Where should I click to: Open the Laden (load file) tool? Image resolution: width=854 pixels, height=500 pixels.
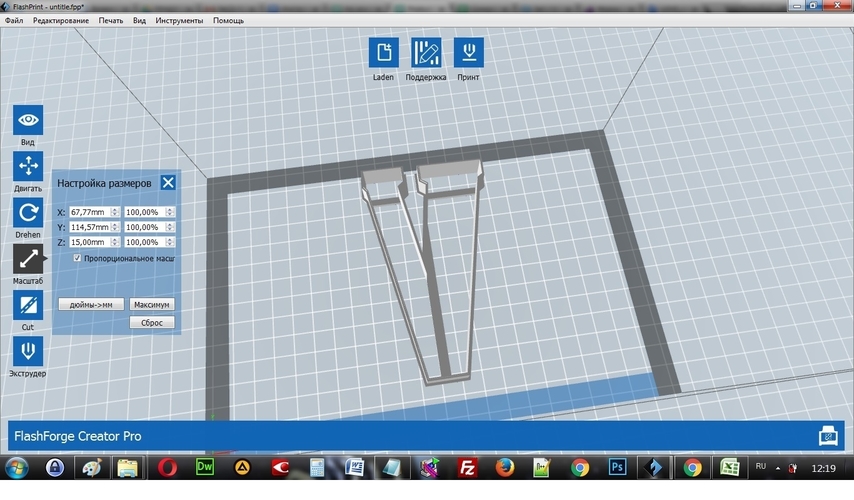pos(383,52)
